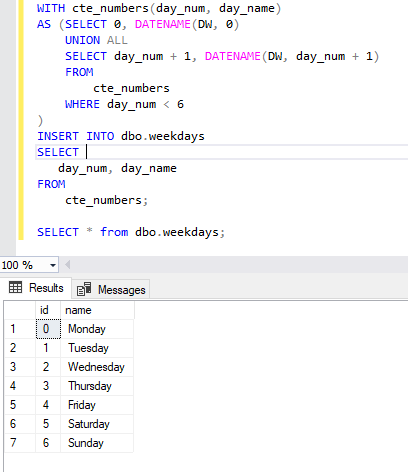
Task: Click the cell containing Monday
Action: click(97, 329)
